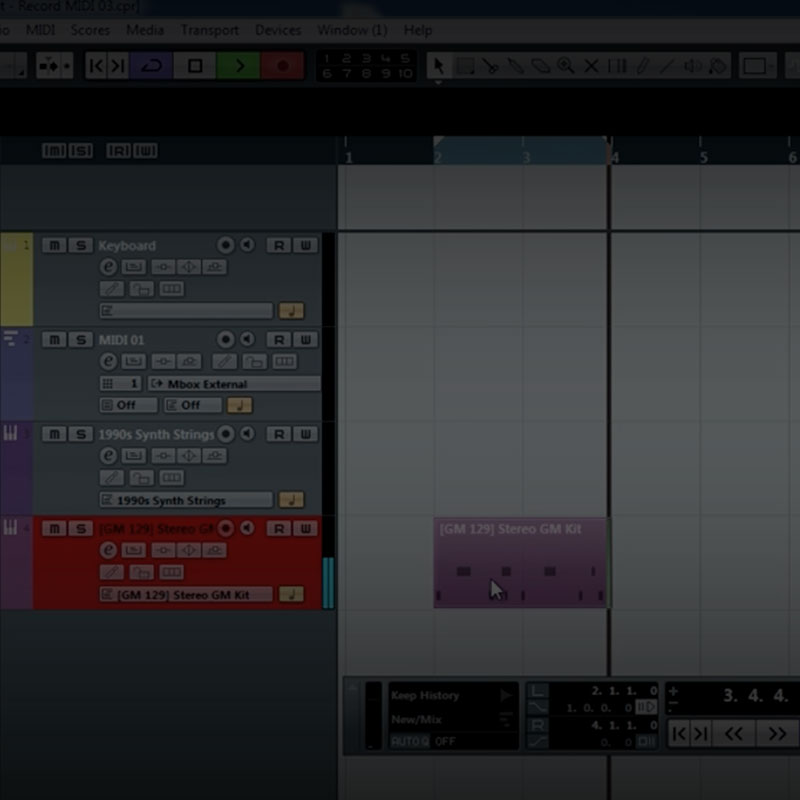Select the Draw pencil tool
Image resolution: width=800 pixels, height=800 pixels.
coord(642,65)
